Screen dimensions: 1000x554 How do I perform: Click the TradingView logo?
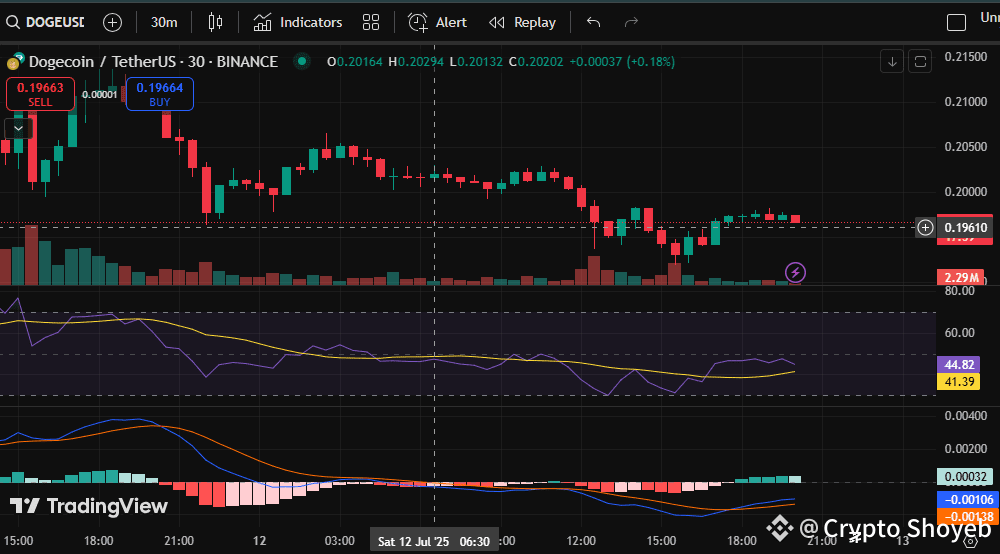pos(89,506)
